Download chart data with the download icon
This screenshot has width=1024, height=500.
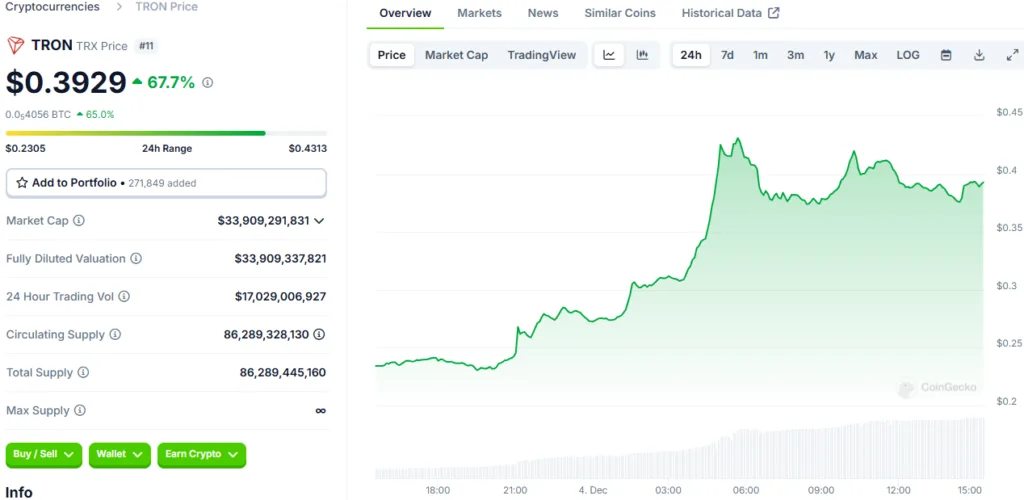point(979,55)
